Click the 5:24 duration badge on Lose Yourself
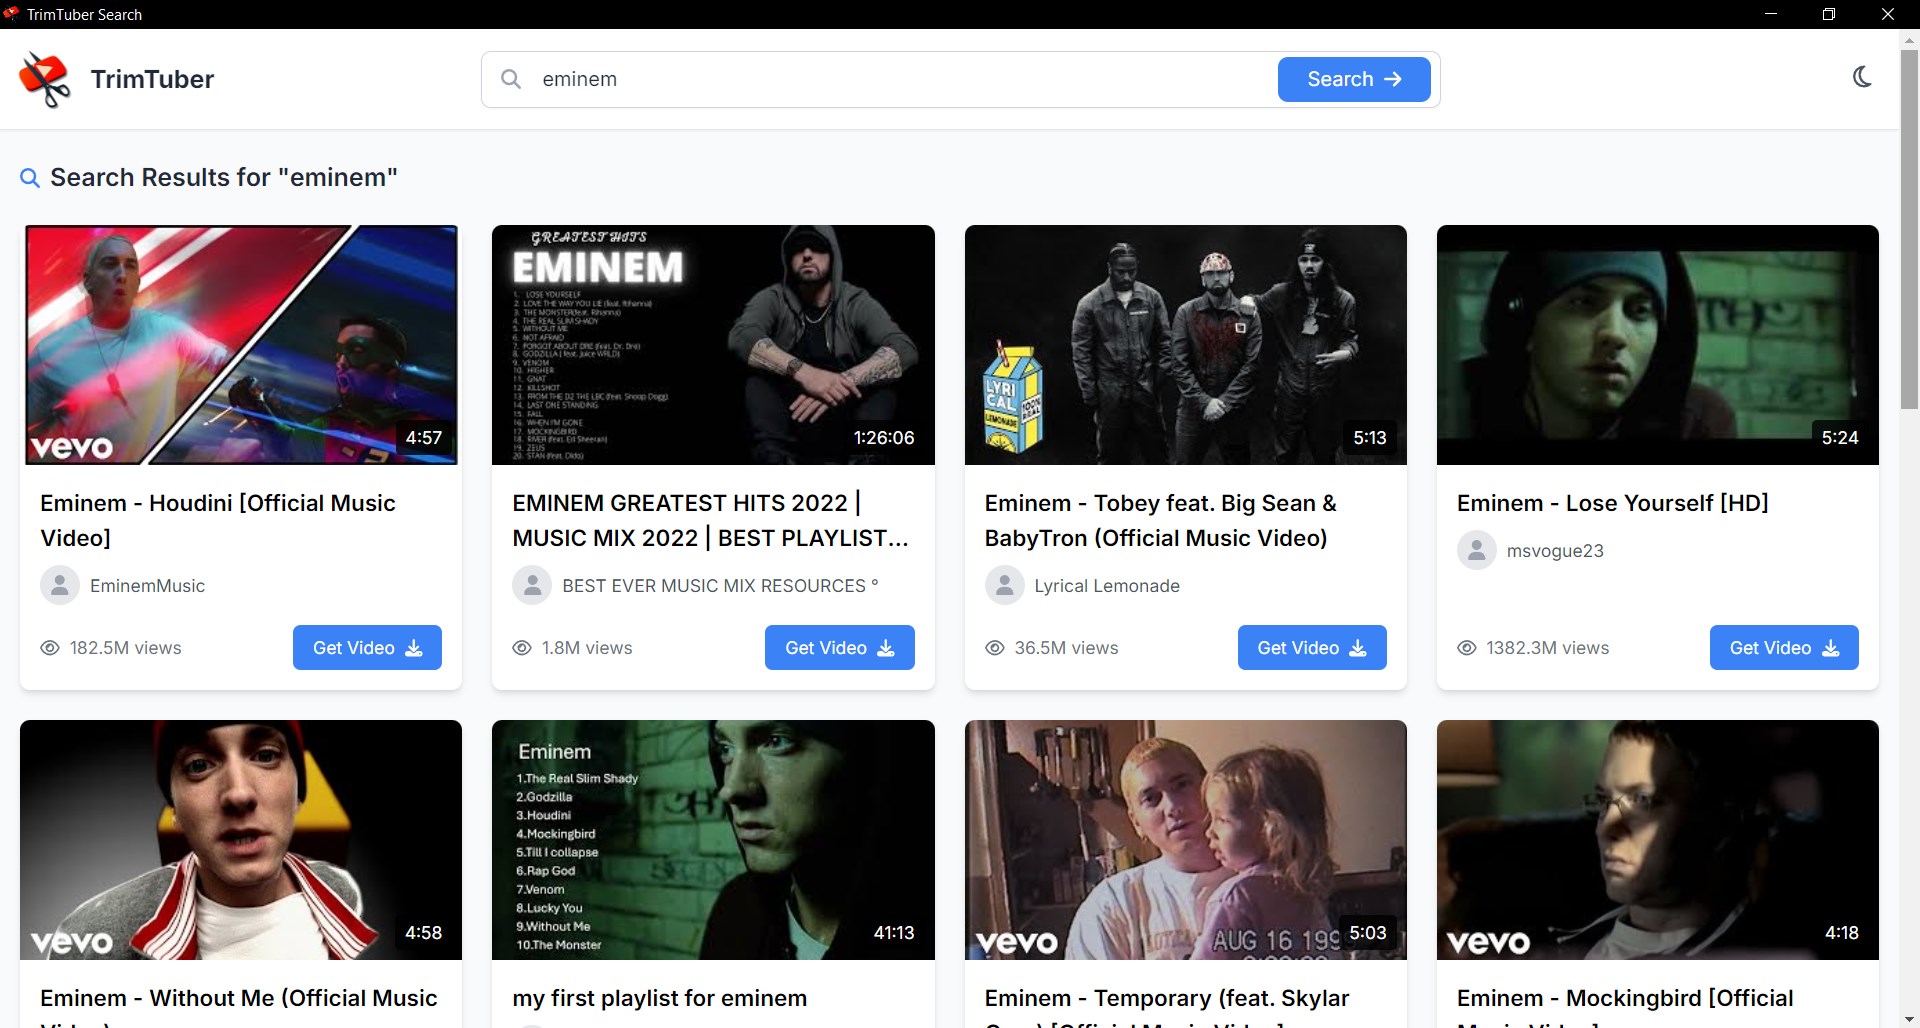This screenshot has width=1920, height=1028. [x=1840, y=438]
